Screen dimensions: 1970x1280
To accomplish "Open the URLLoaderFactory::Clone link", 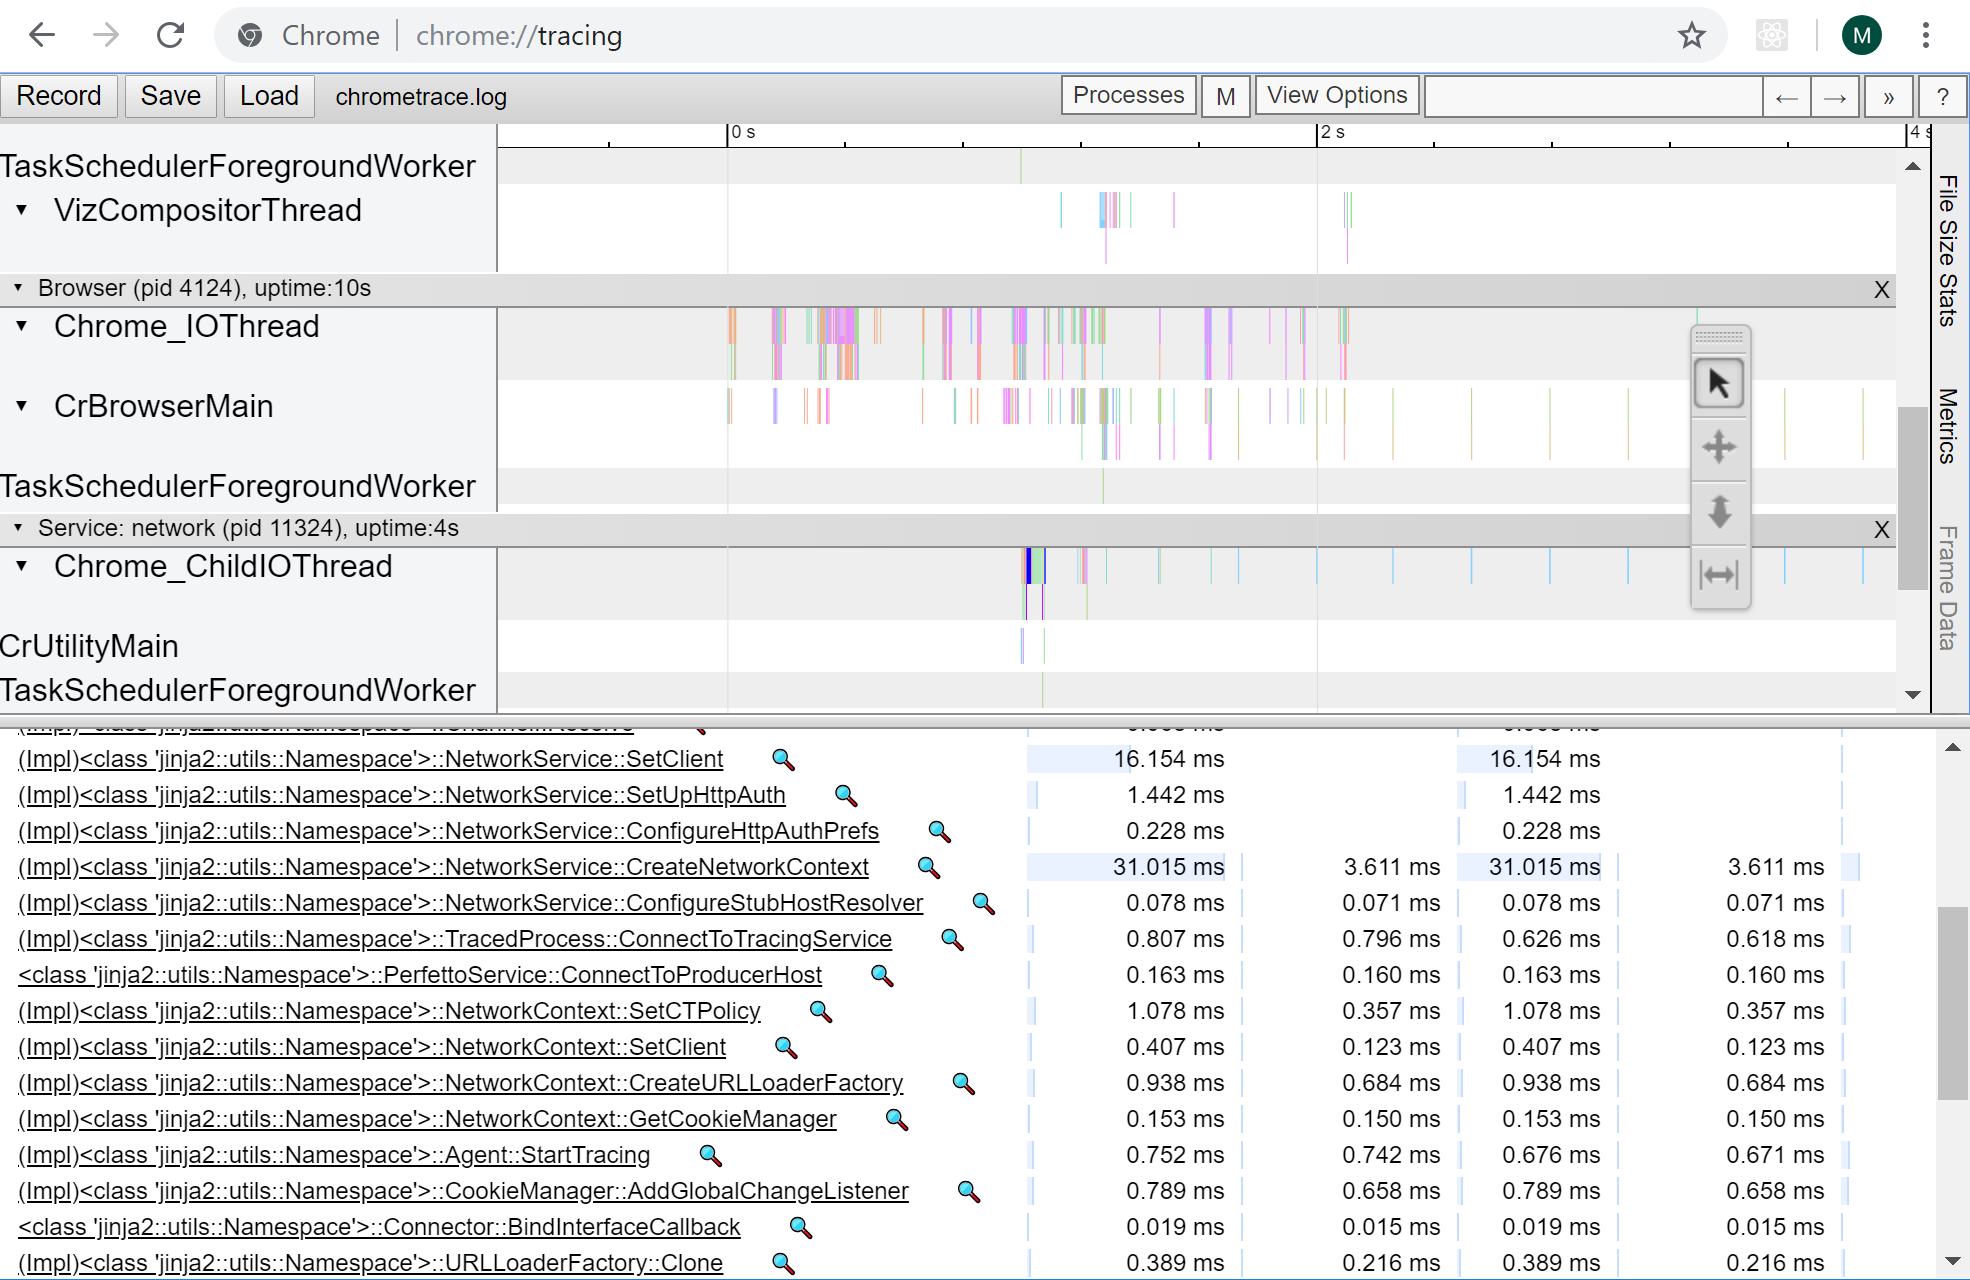I will pos(370,1263).
